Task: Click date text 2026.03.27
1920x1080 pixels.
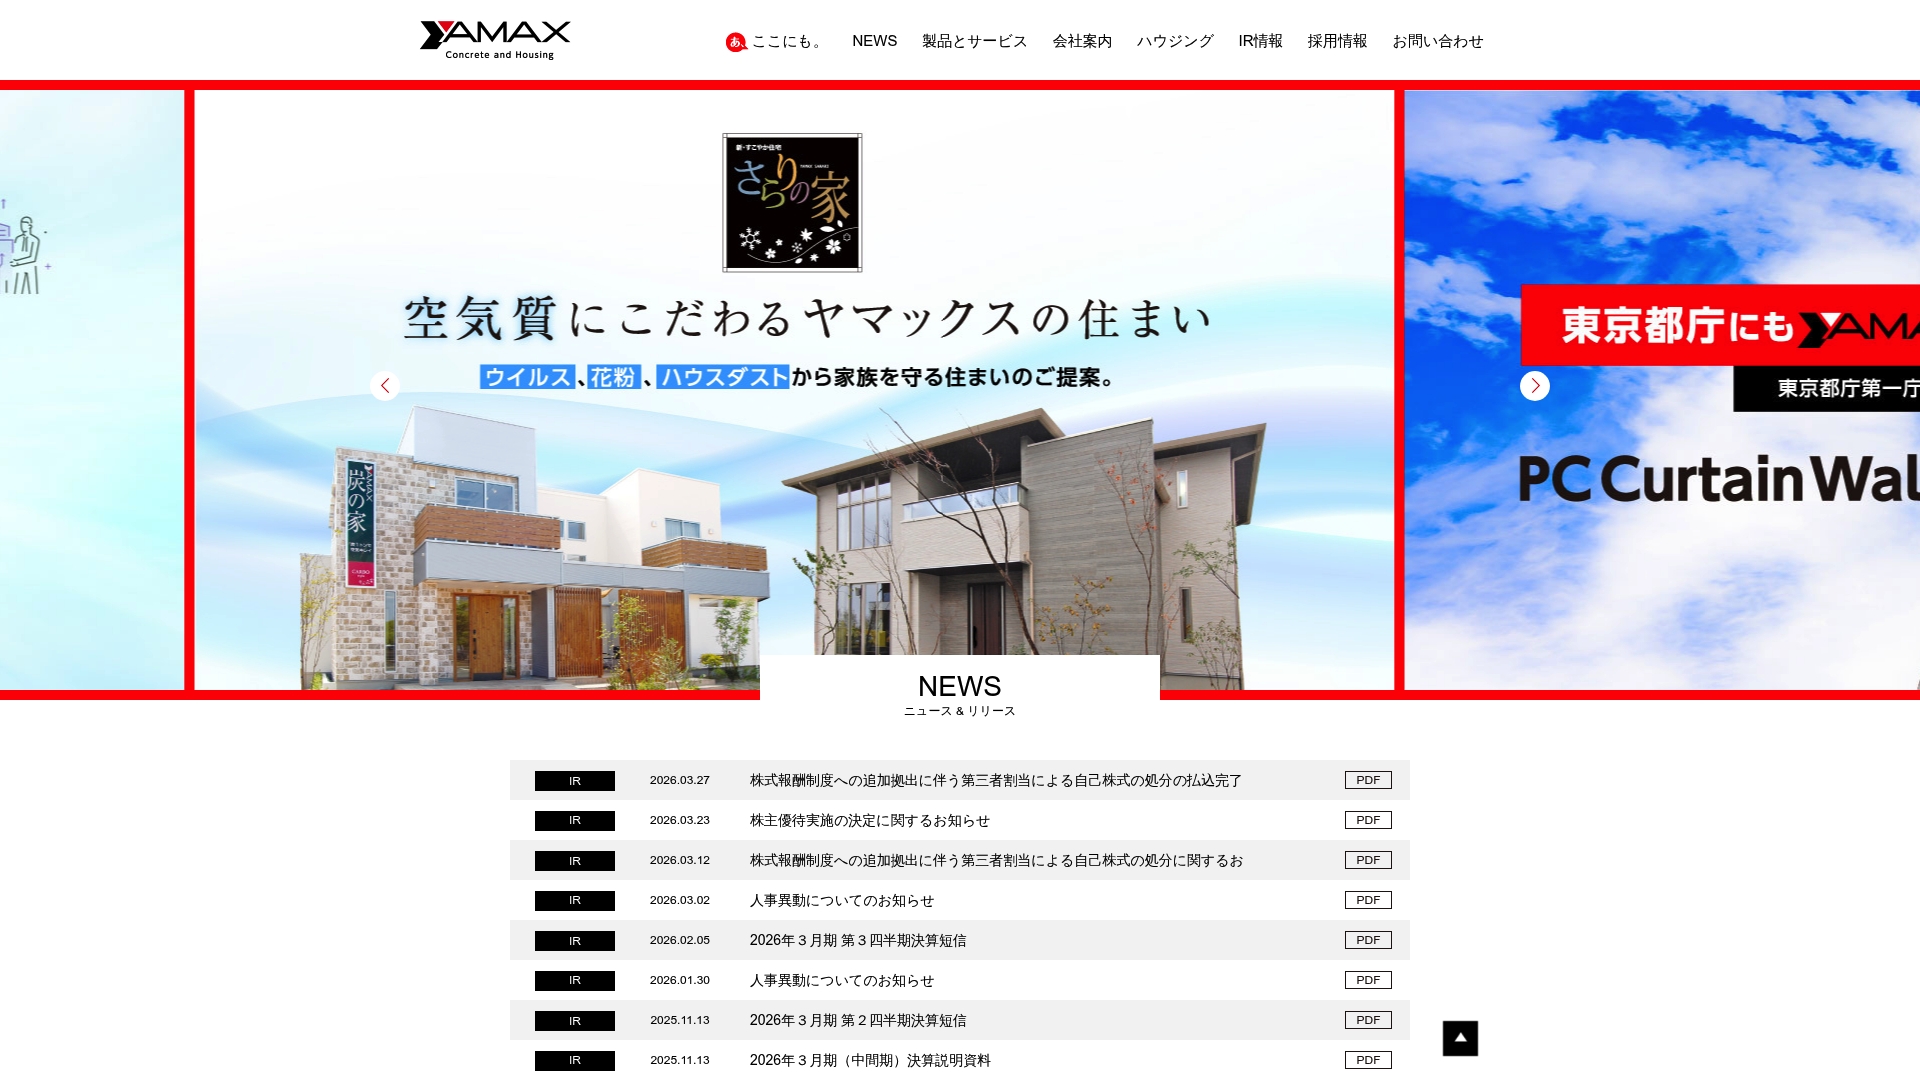Action: (680, 780)
